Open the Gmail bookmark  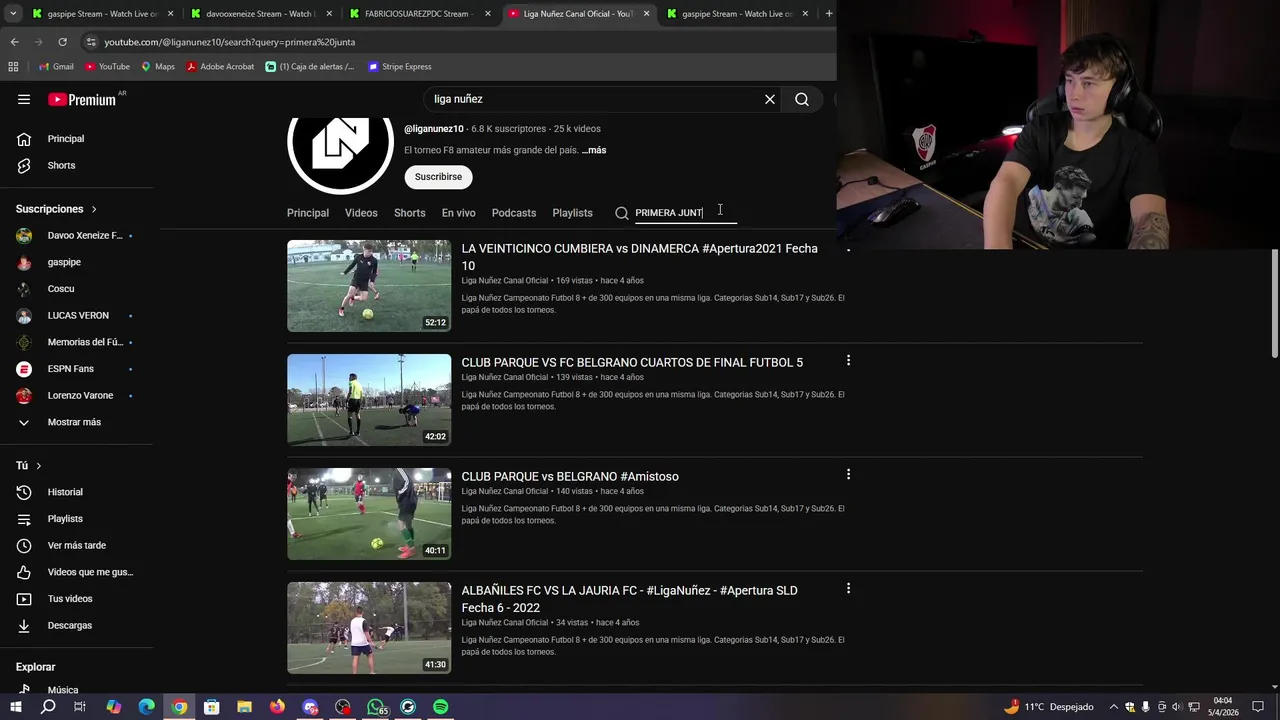click(56, 67)
